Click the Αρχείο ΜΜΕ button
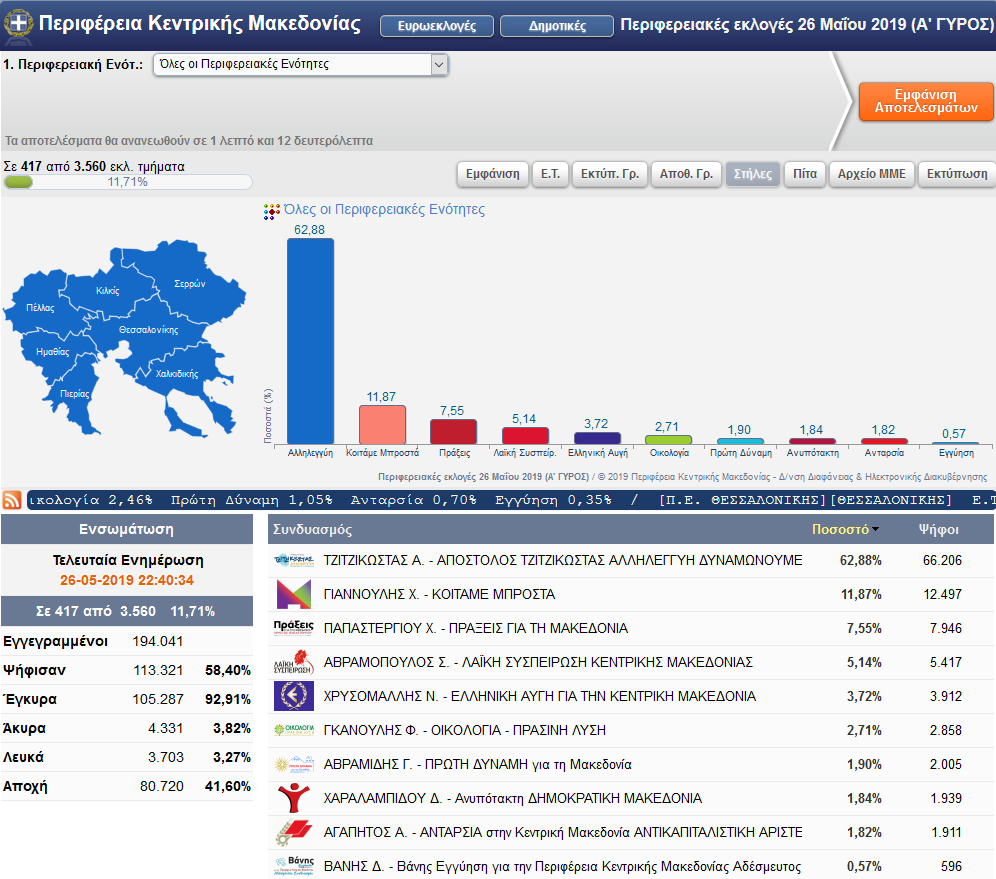 [871, 174]
